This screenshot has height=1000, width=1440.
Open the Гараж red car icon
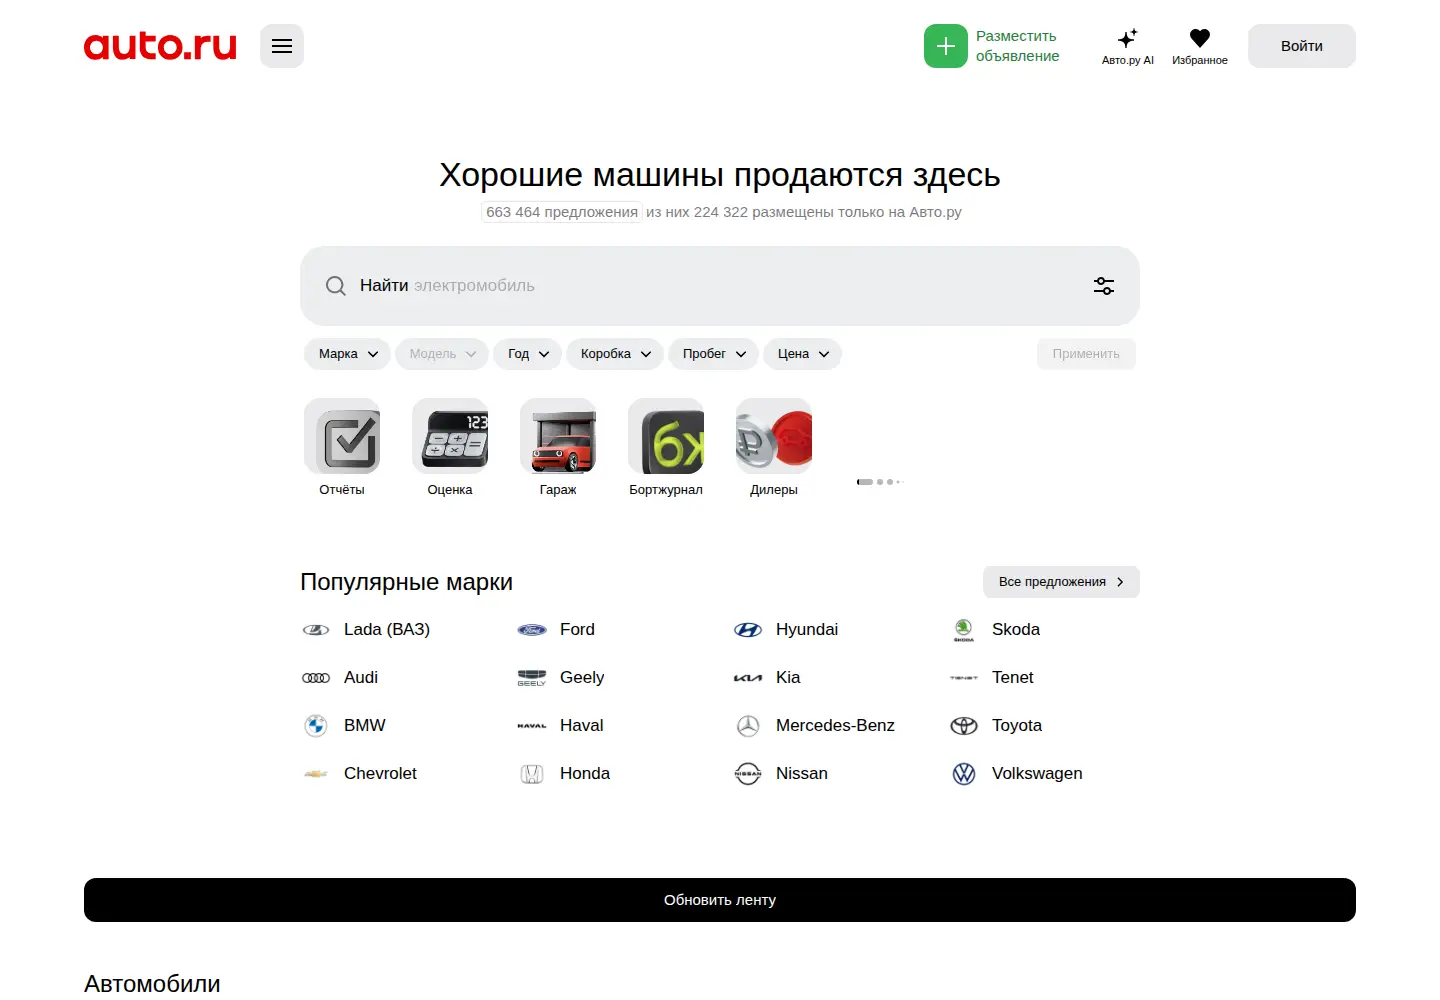pyautogui.click(x=558, y=436)
